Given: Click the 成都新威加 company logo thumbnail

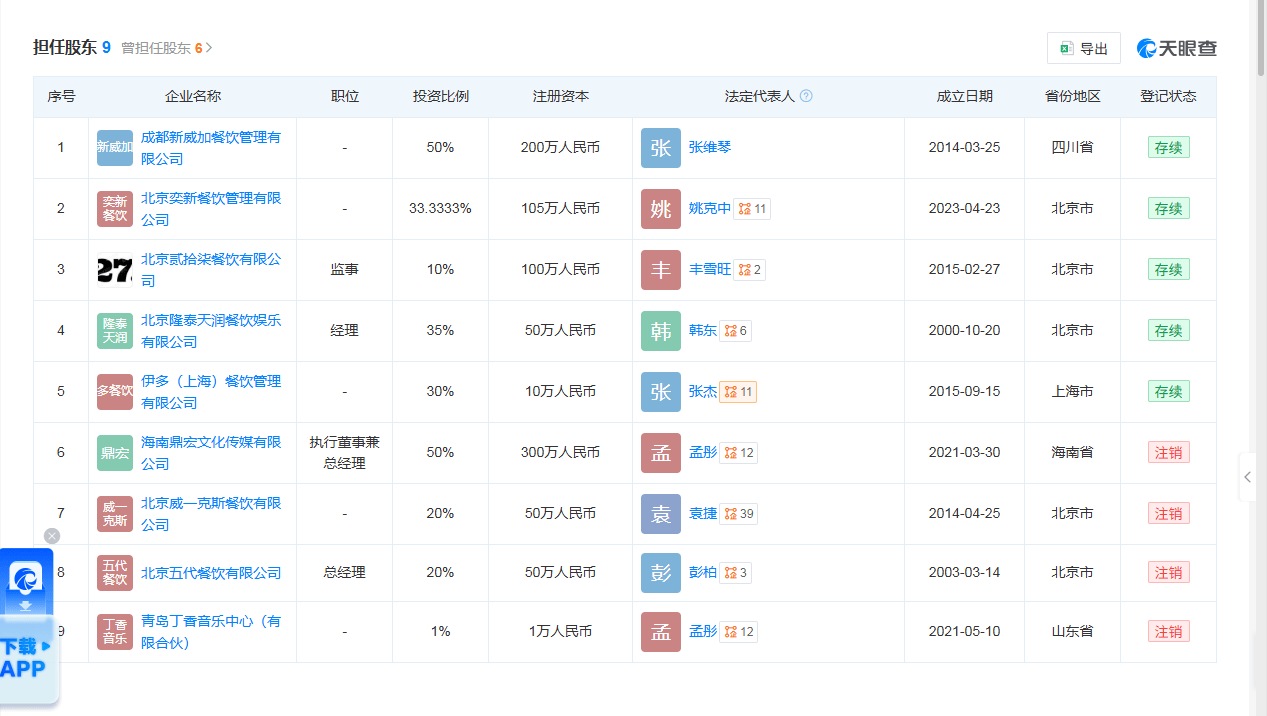Looking at the screenshot, I should 114,147.
